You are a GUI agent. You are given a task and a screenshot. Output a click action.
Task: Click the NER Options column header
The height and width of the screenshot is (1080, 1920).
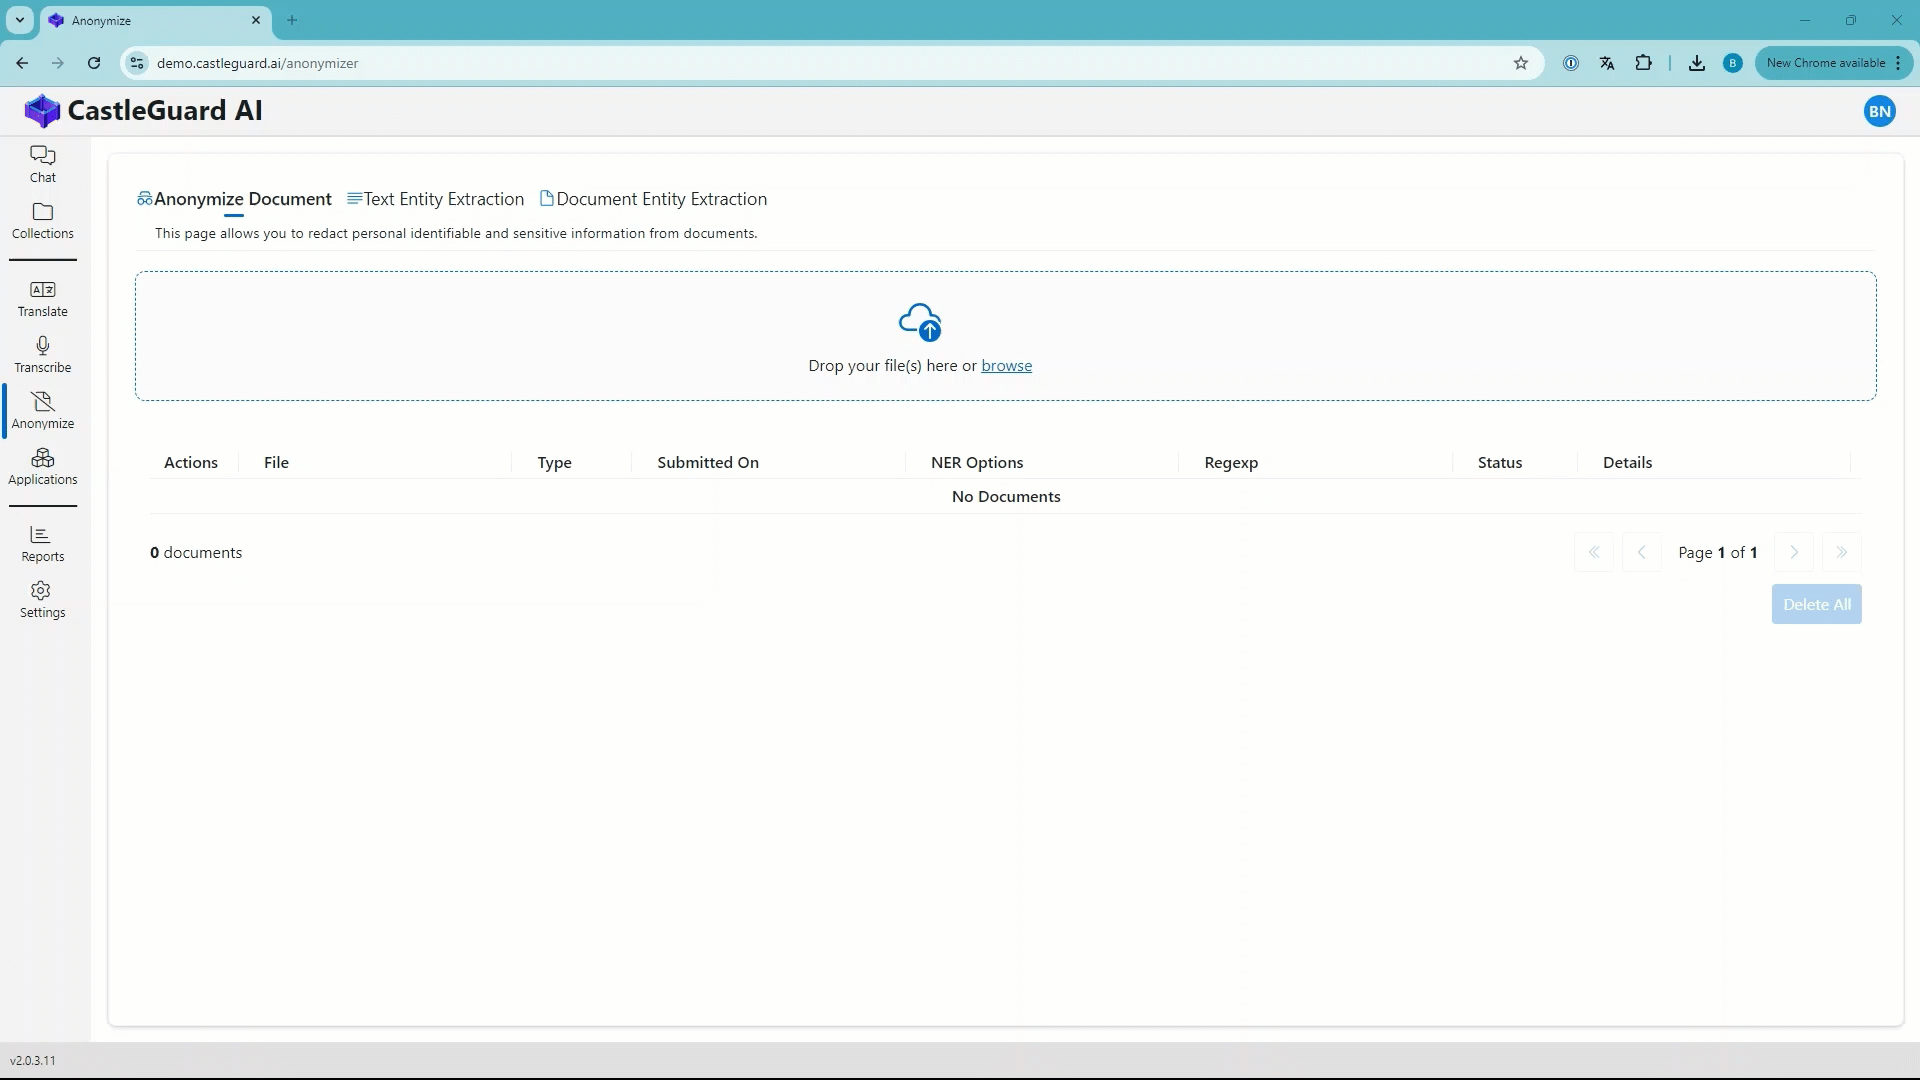coord(977,462)
